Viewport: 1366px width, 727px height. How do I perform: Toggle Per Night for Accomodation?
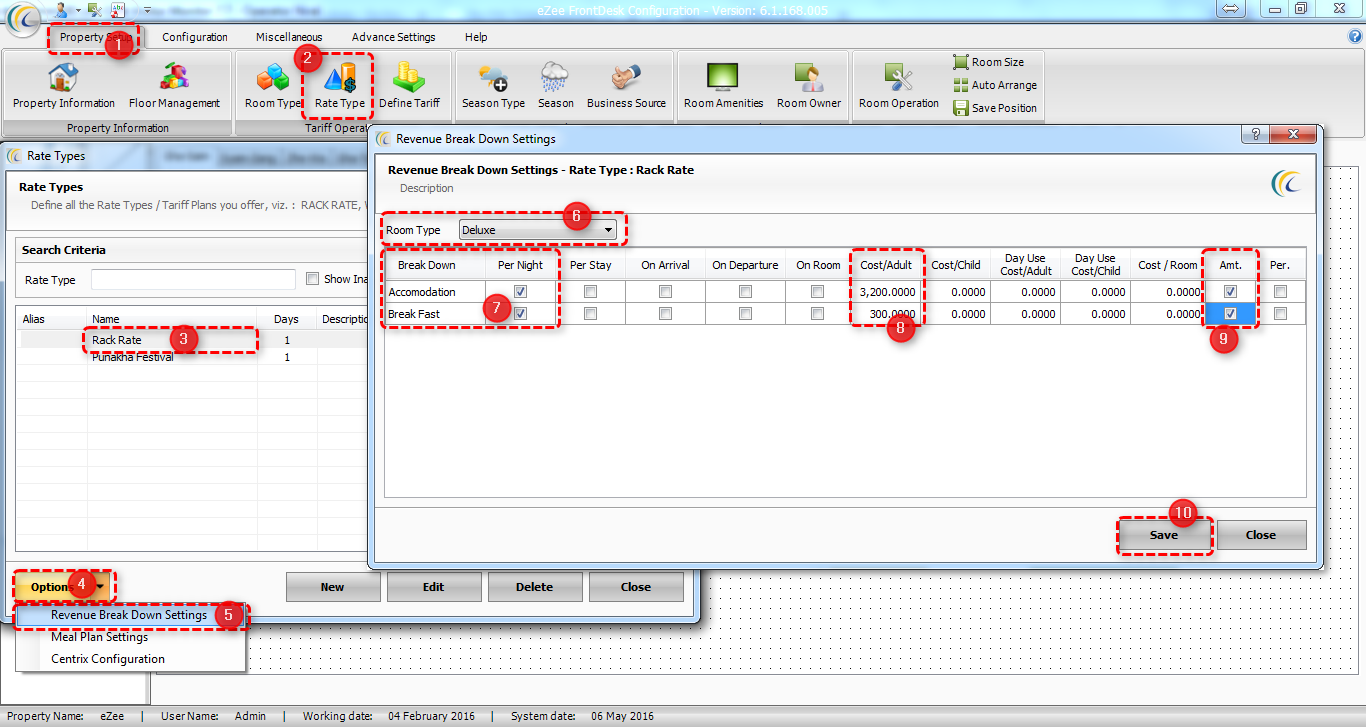coord(520,292)
